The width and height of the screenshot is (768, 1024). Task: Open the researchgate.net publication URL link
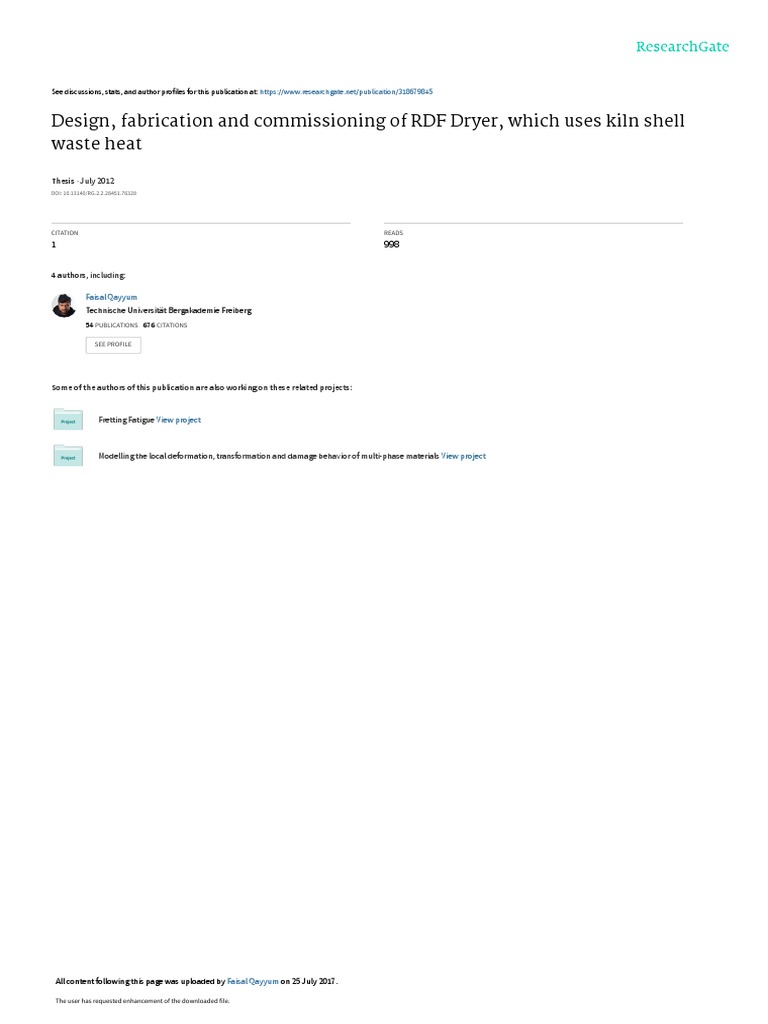[x=346, y=92]
